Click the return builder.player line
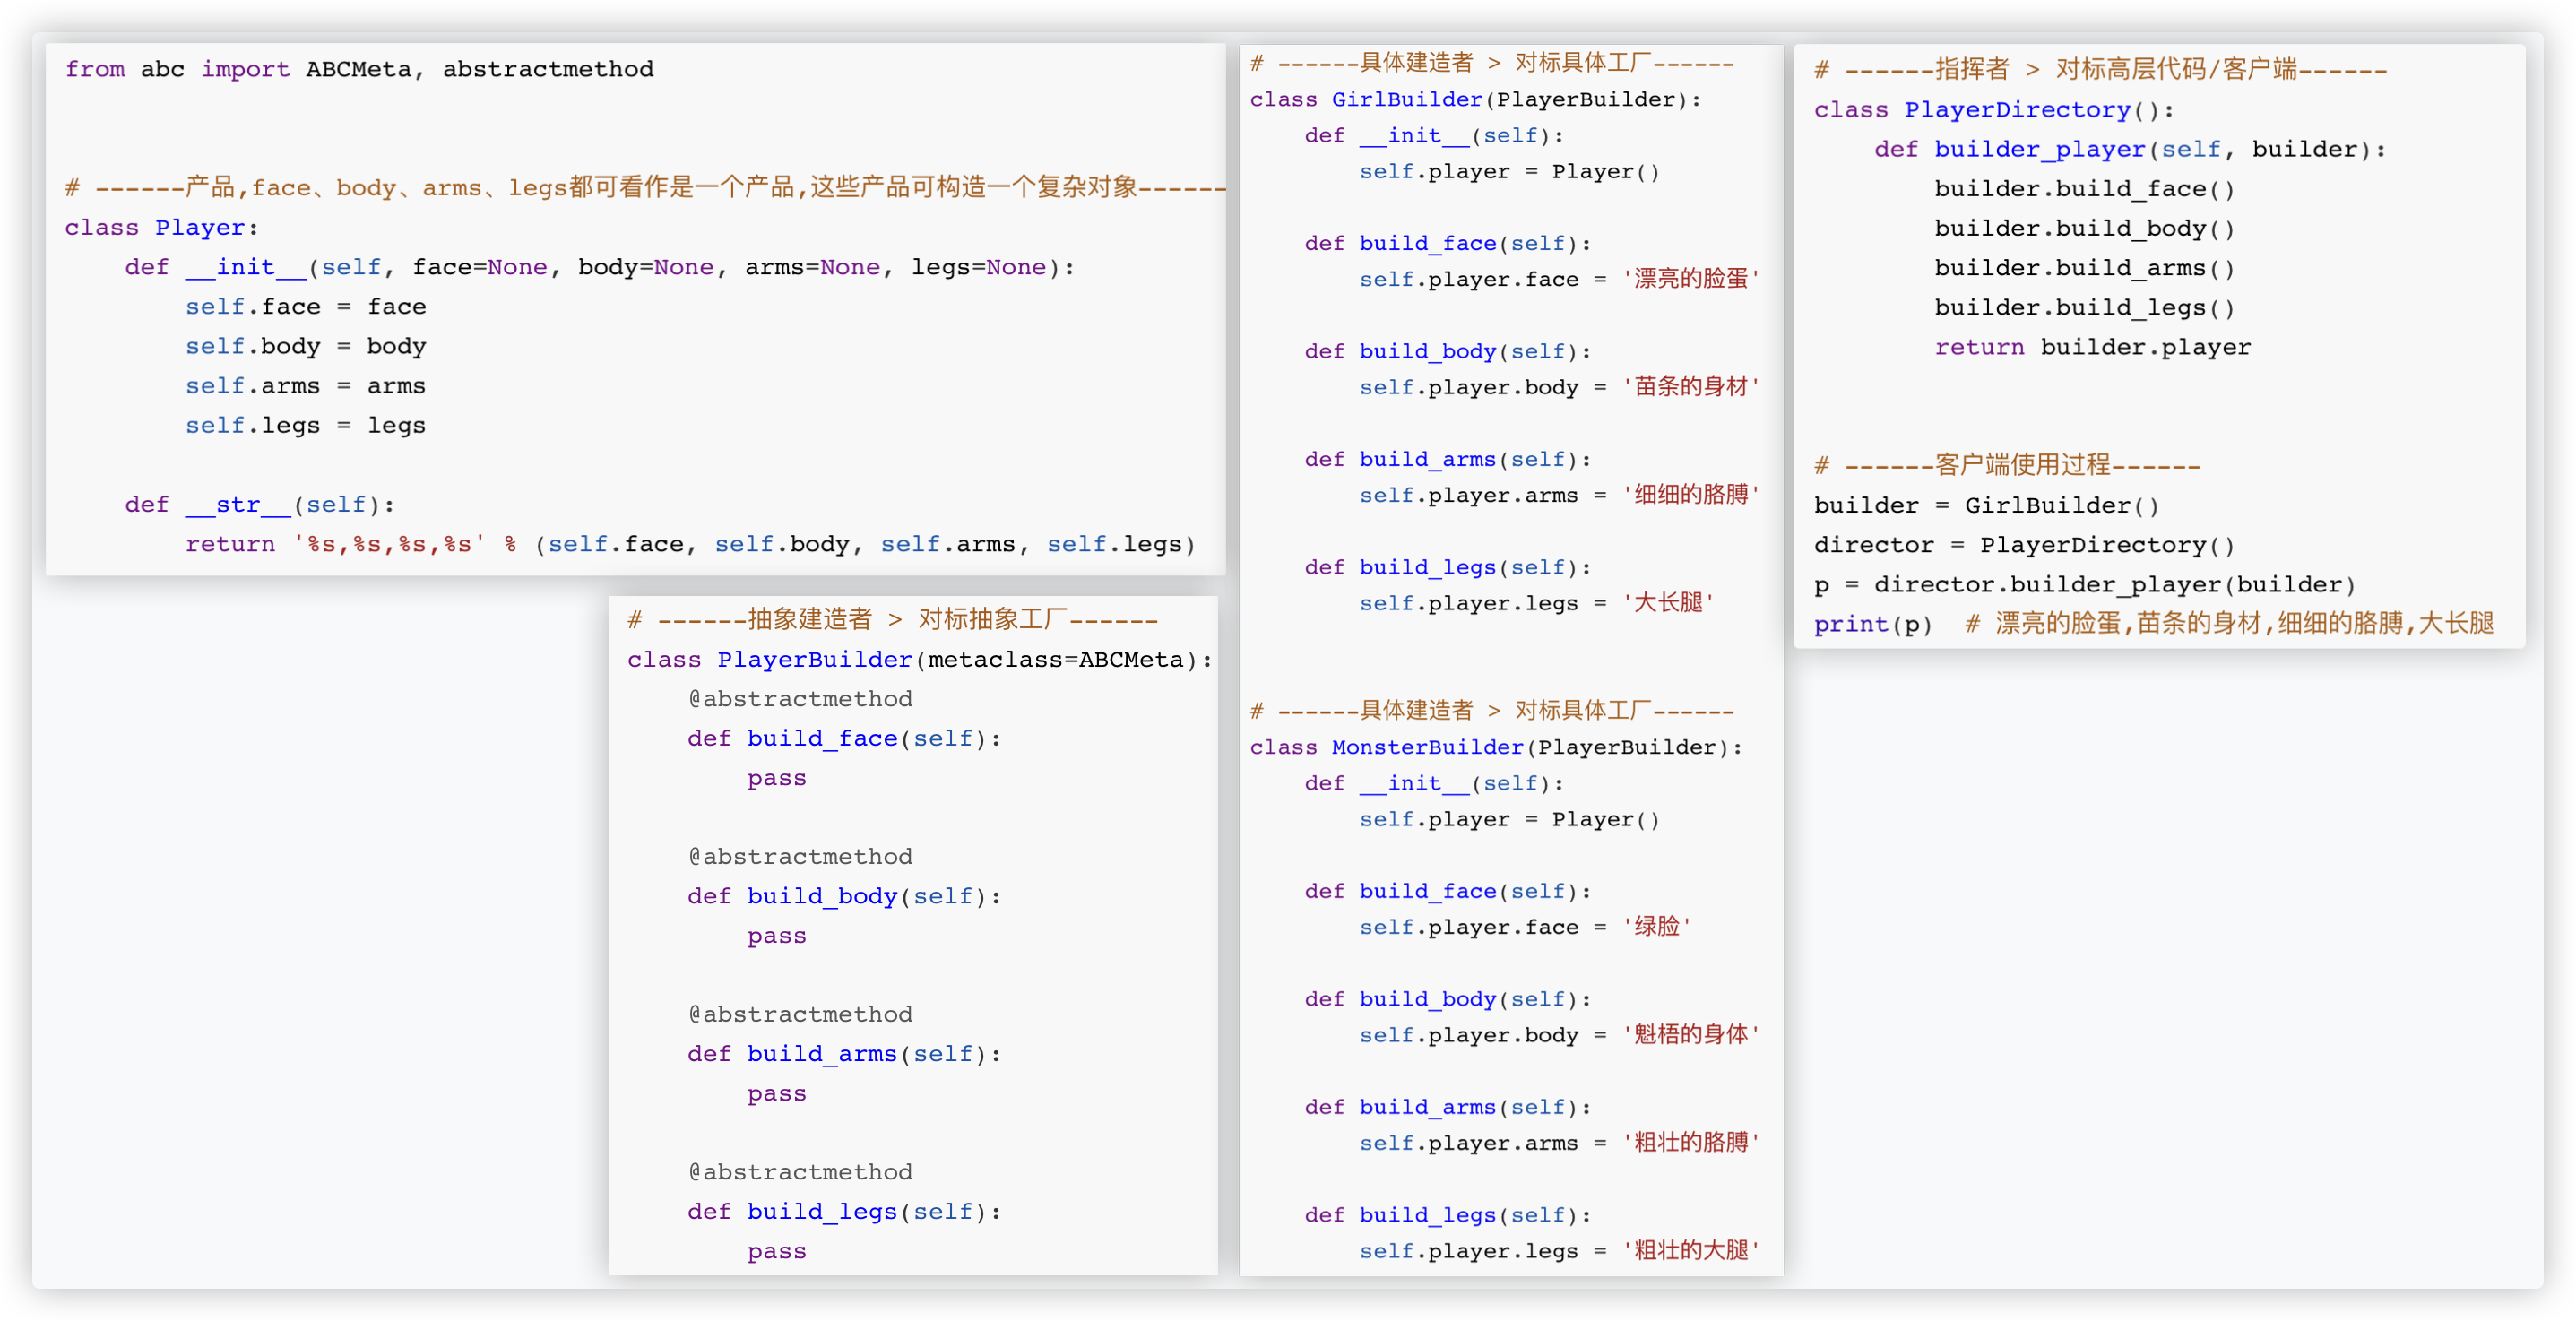Image resolution: width=2576 pixels, height=1321 pixels. pyautogui.click(x=2092, y=348)
